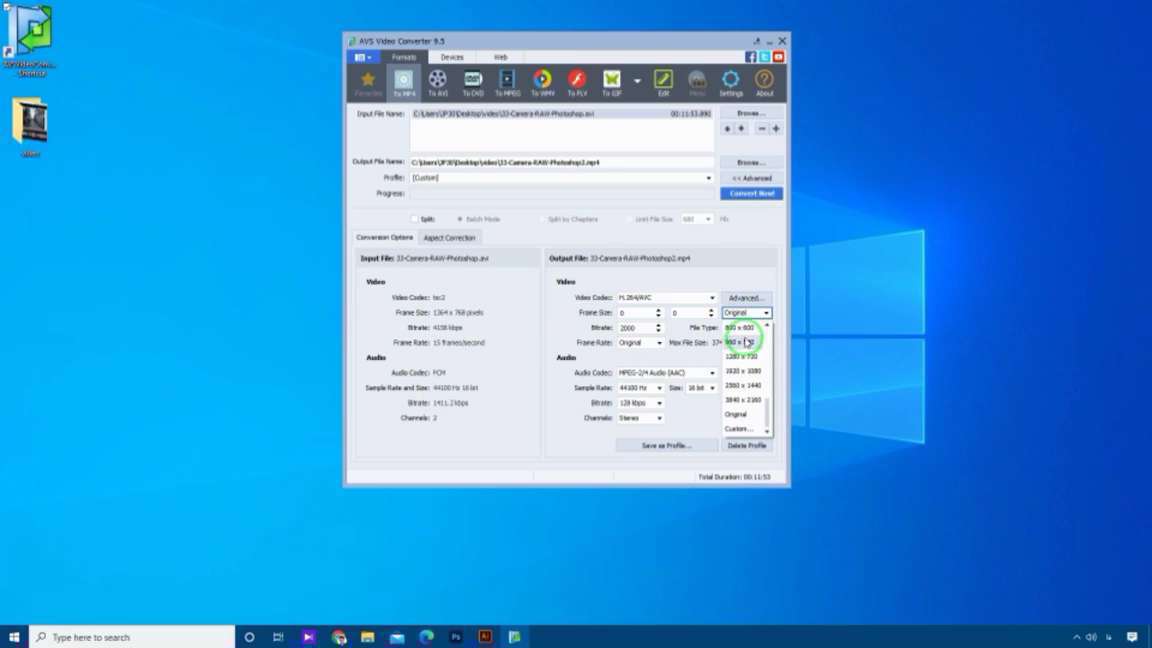Collapse options with << Advanced button

(x=751, y=178)
